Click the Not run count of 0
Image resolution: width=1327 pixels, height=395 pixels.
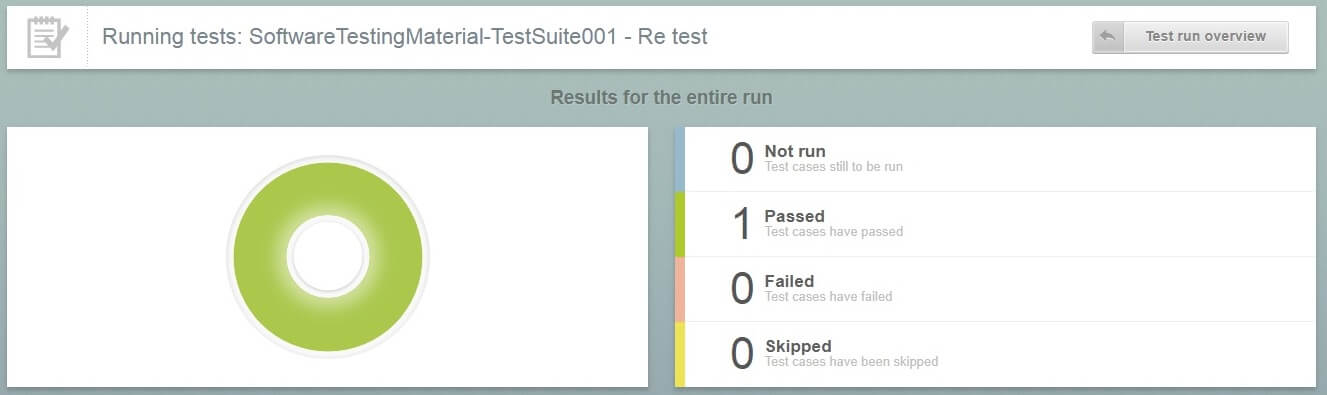pyautogui.click(x=741, y=159)
